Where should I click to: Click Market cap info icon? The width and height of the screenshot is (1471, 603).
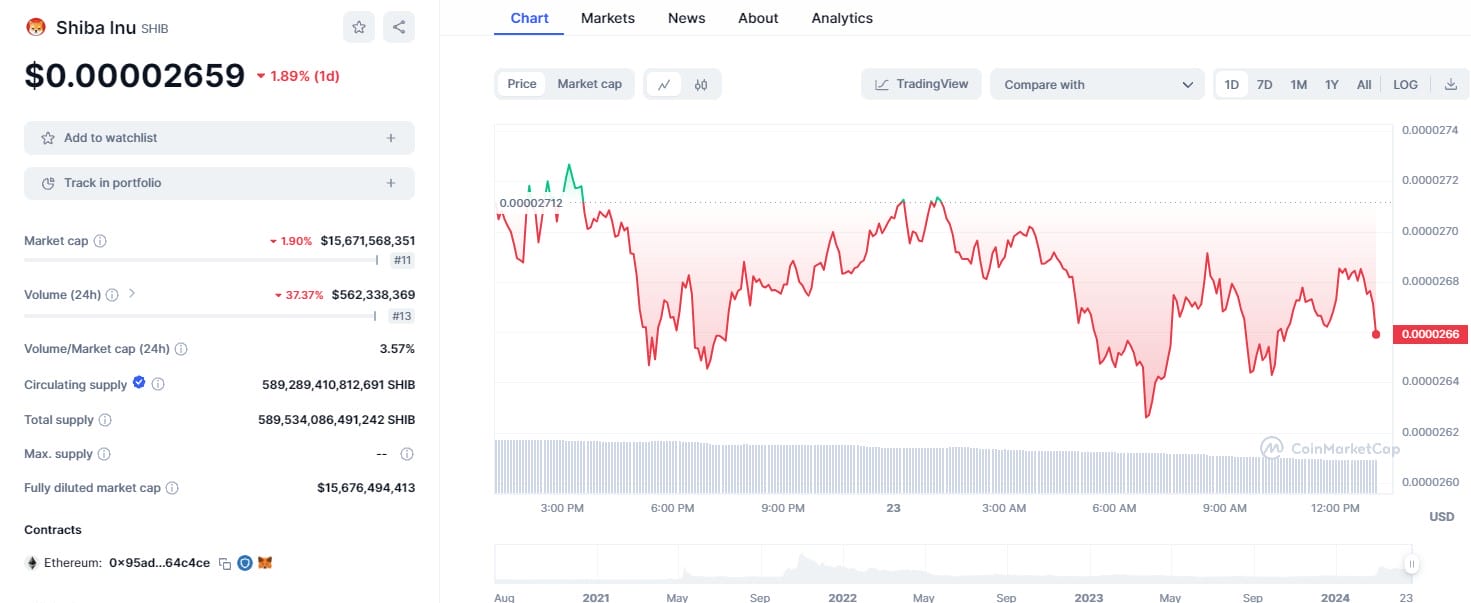(100, 241)
